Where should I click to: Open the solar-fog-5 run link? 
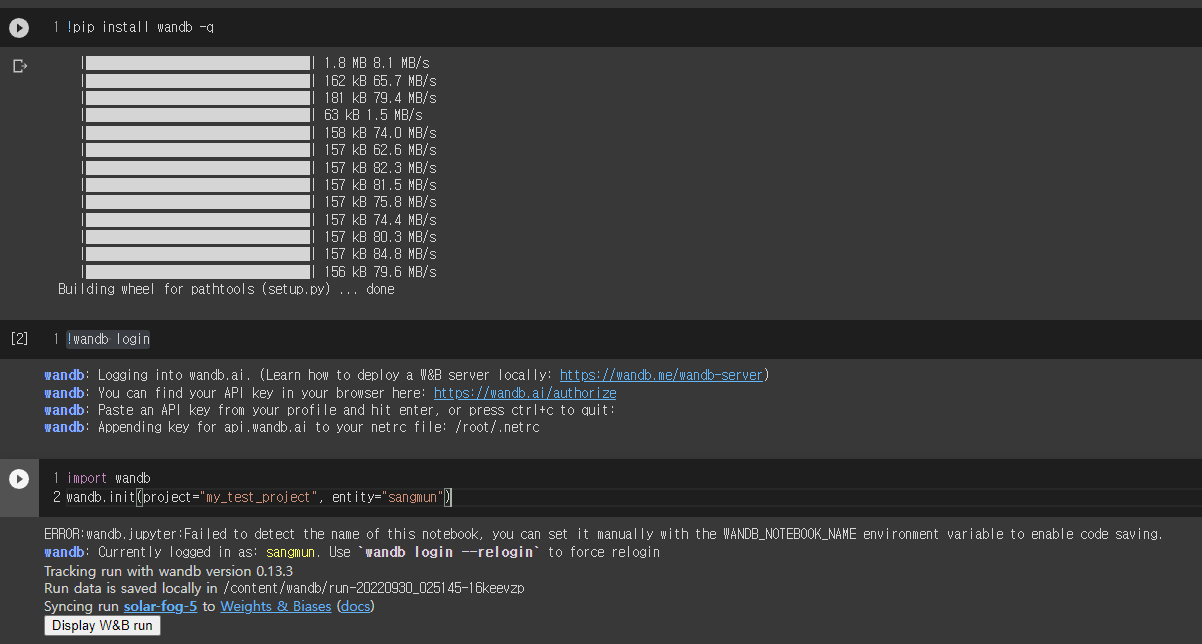coord(161,606)
